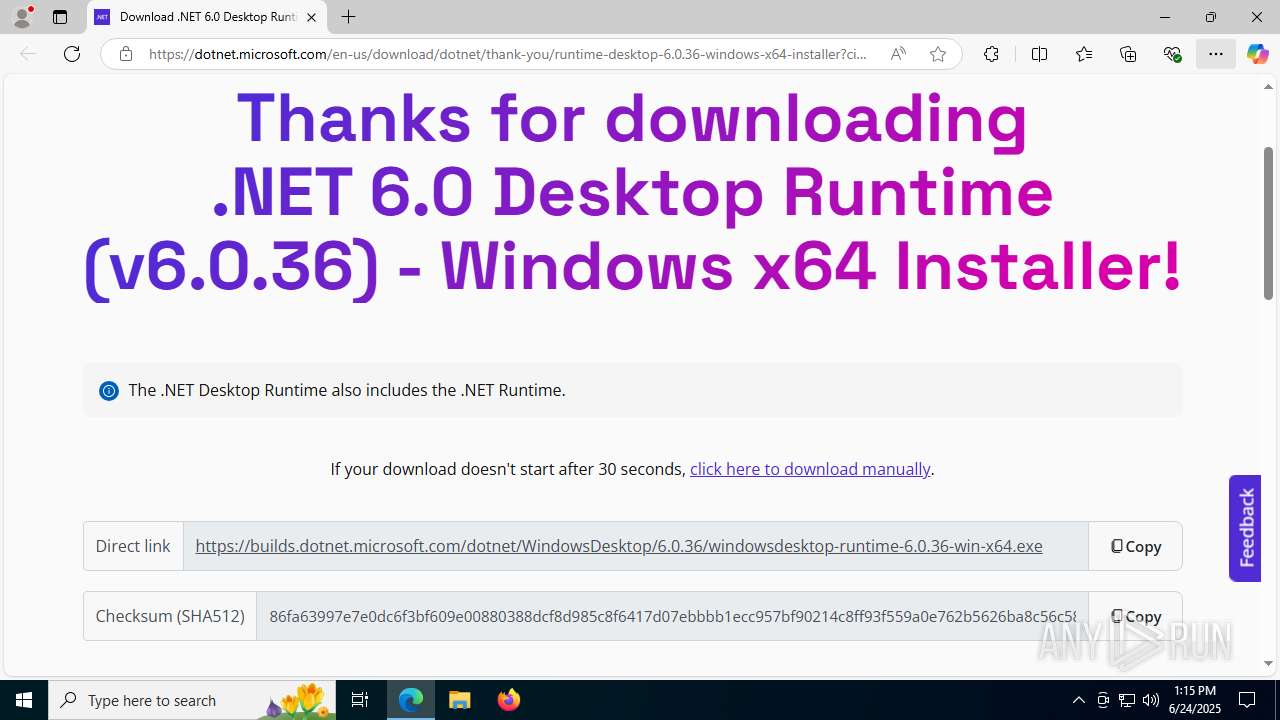Open the clock showing 1:15 PM
This screenshot has width=1280, height=720.
coord(1195,700)
